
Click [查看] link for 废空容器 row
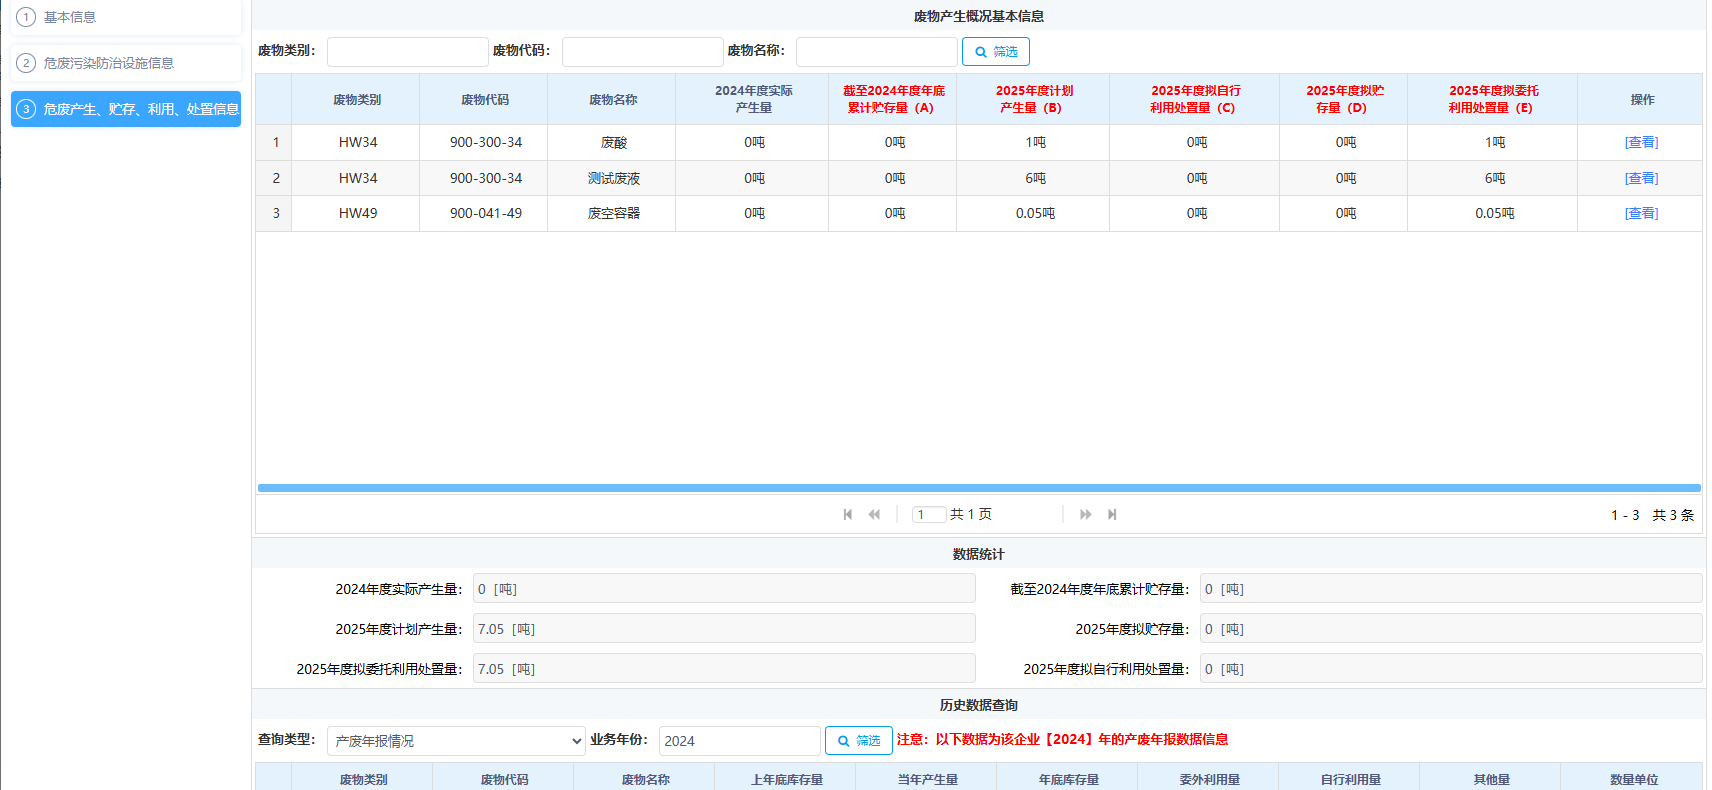click(x=1641, y=213)
